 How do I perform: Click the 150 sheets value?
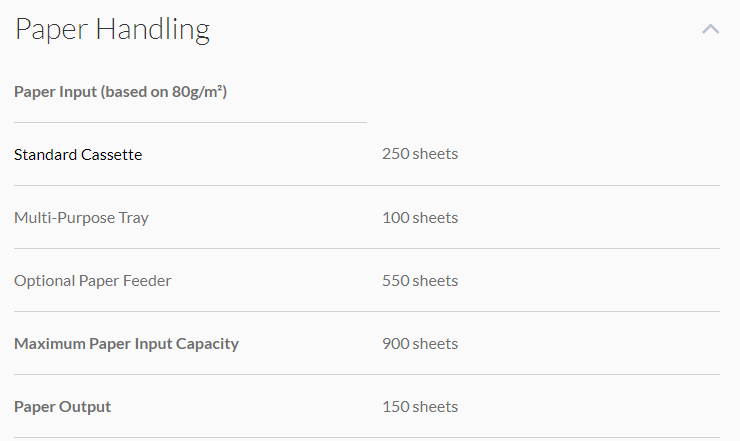coord(420,407)
